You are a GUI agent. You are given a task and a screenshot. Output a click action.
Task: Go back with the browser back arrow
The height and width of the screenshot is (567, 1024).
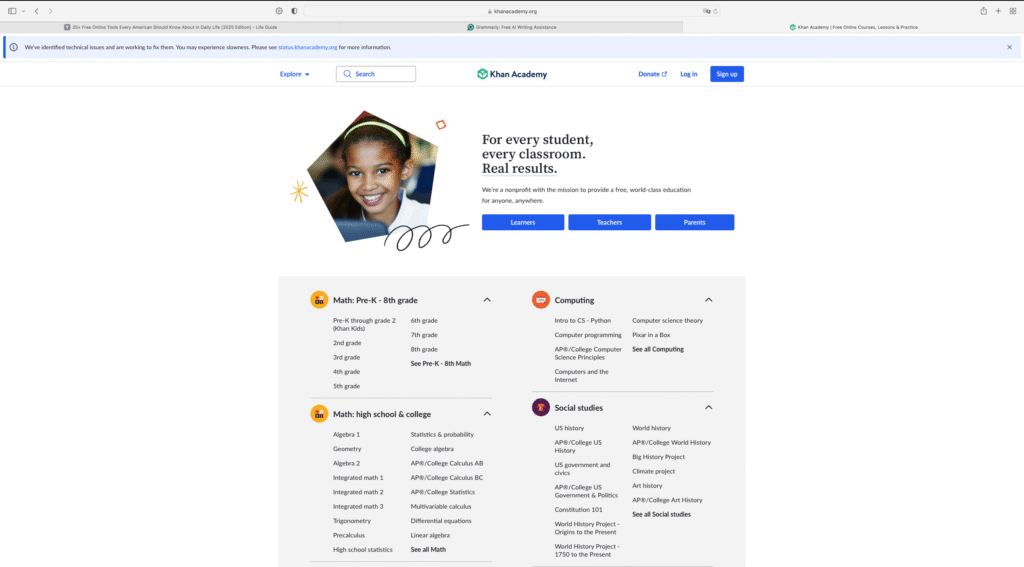[37, 11]
